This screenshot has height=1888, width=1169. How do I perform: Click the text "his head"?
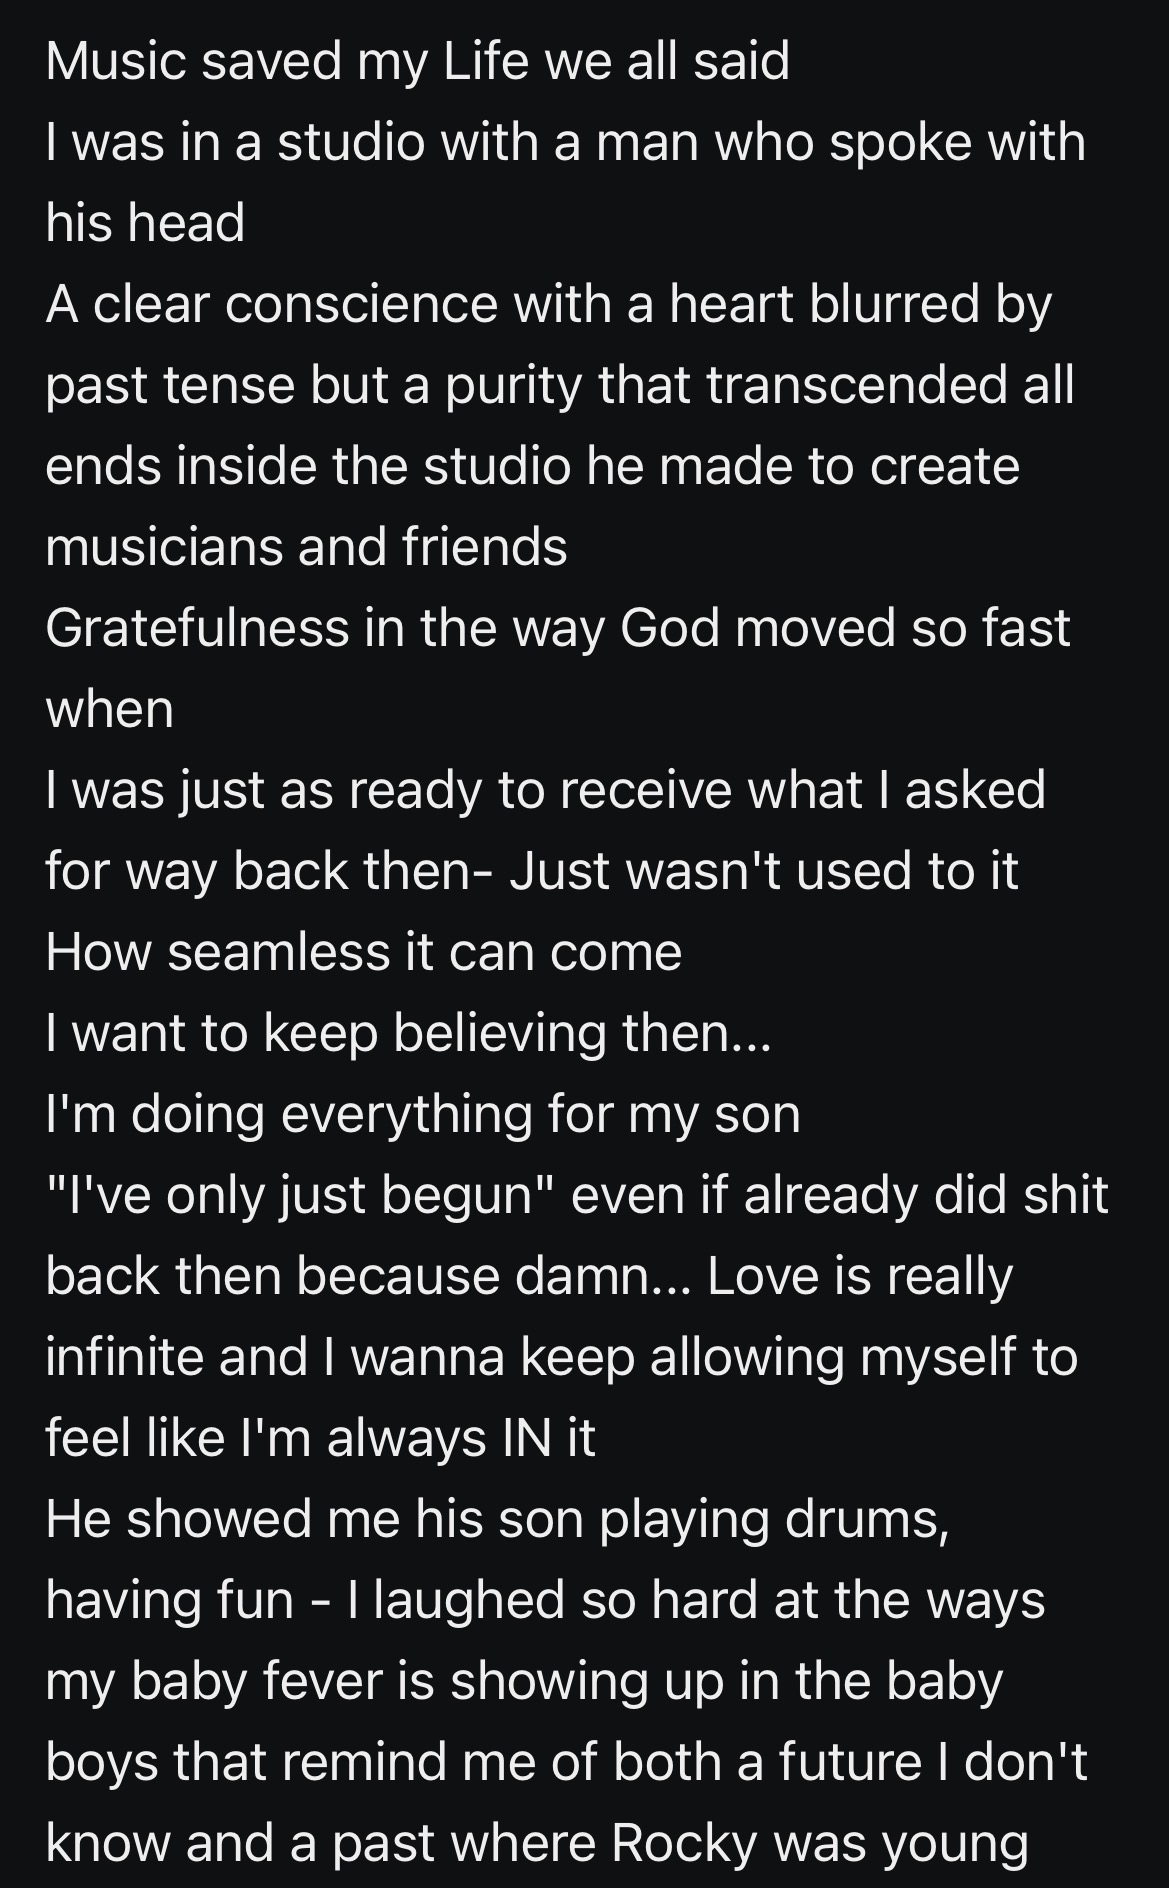pyautogui.click(x=145, y=223)
